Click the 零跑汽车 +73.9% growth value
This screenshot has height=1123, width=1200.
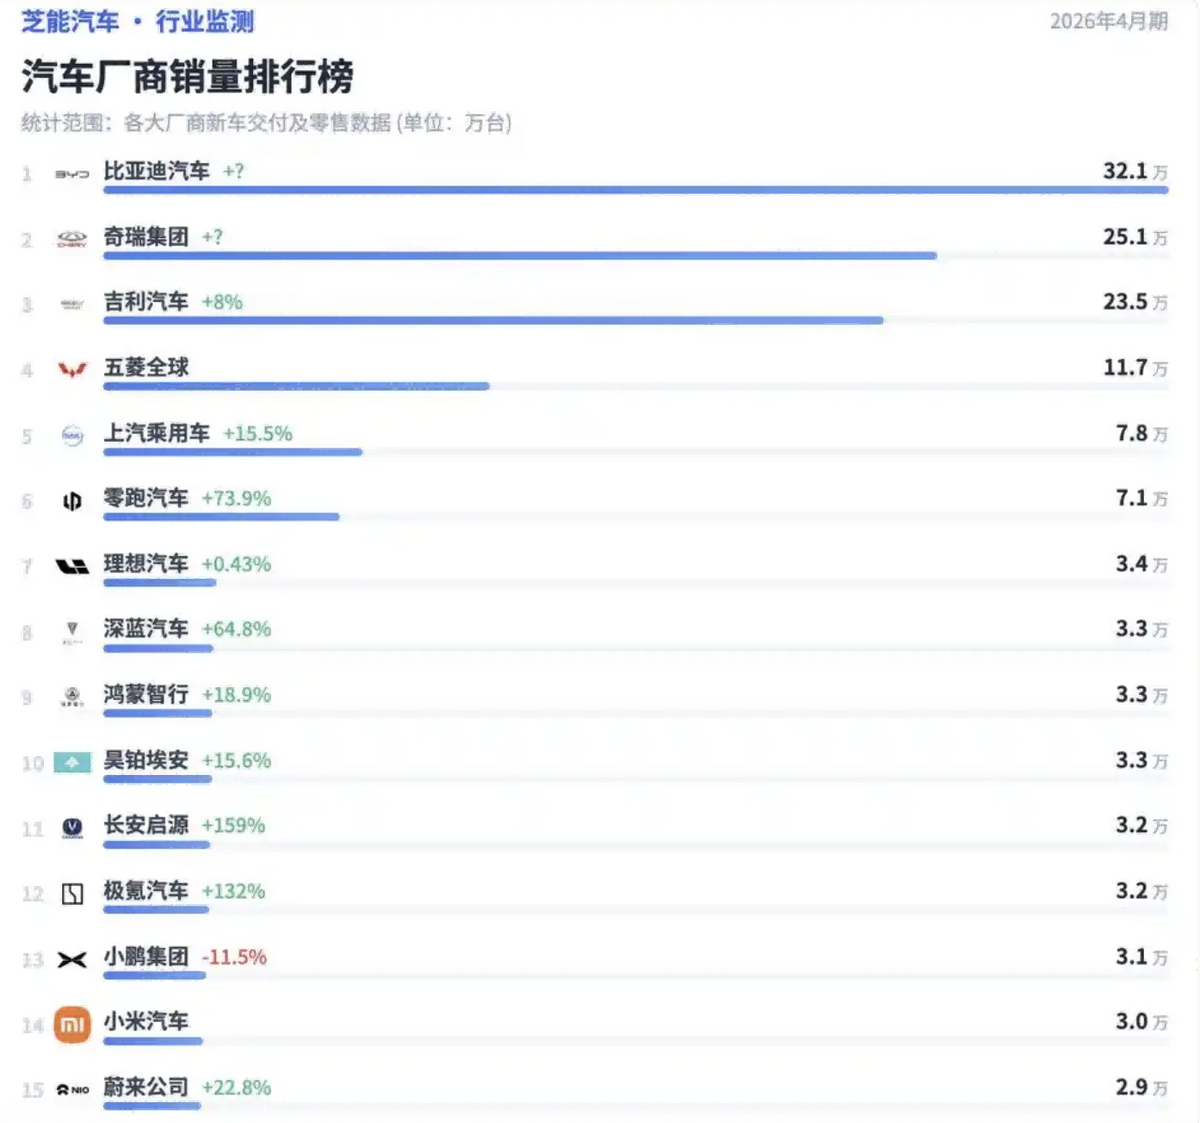(236, 499)
